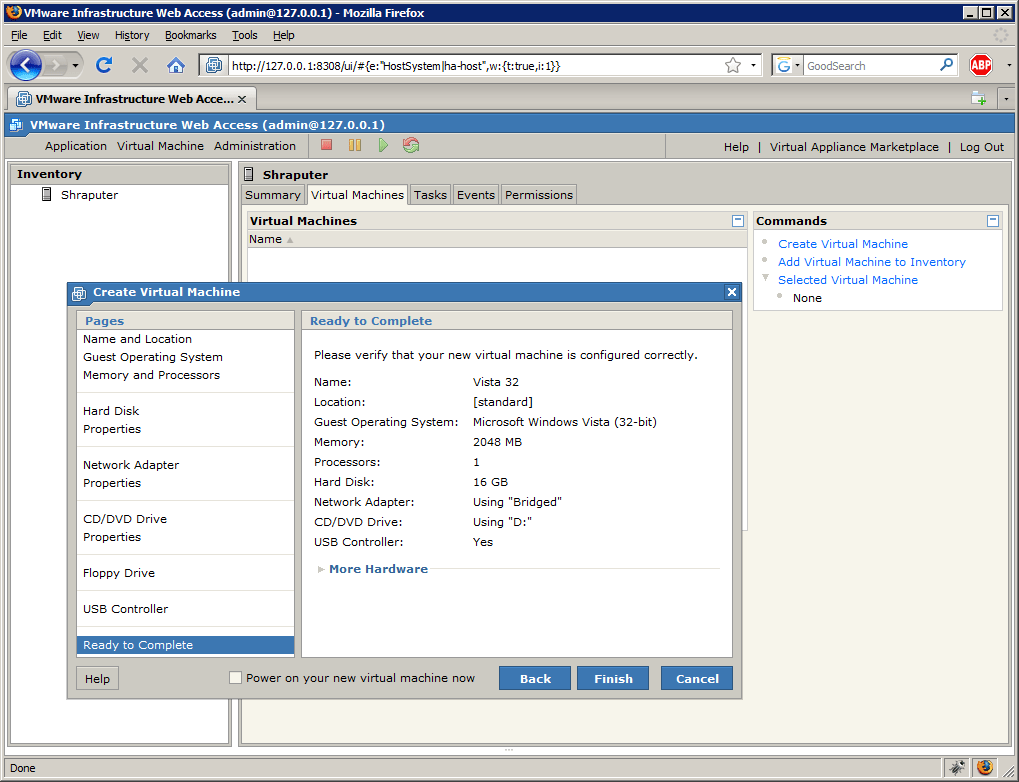The width and height of the screenshot is (1019, 782).
Task: Close the Create Virtual Machine dialog
Action: pyautogui.click(x=732, y=292)
